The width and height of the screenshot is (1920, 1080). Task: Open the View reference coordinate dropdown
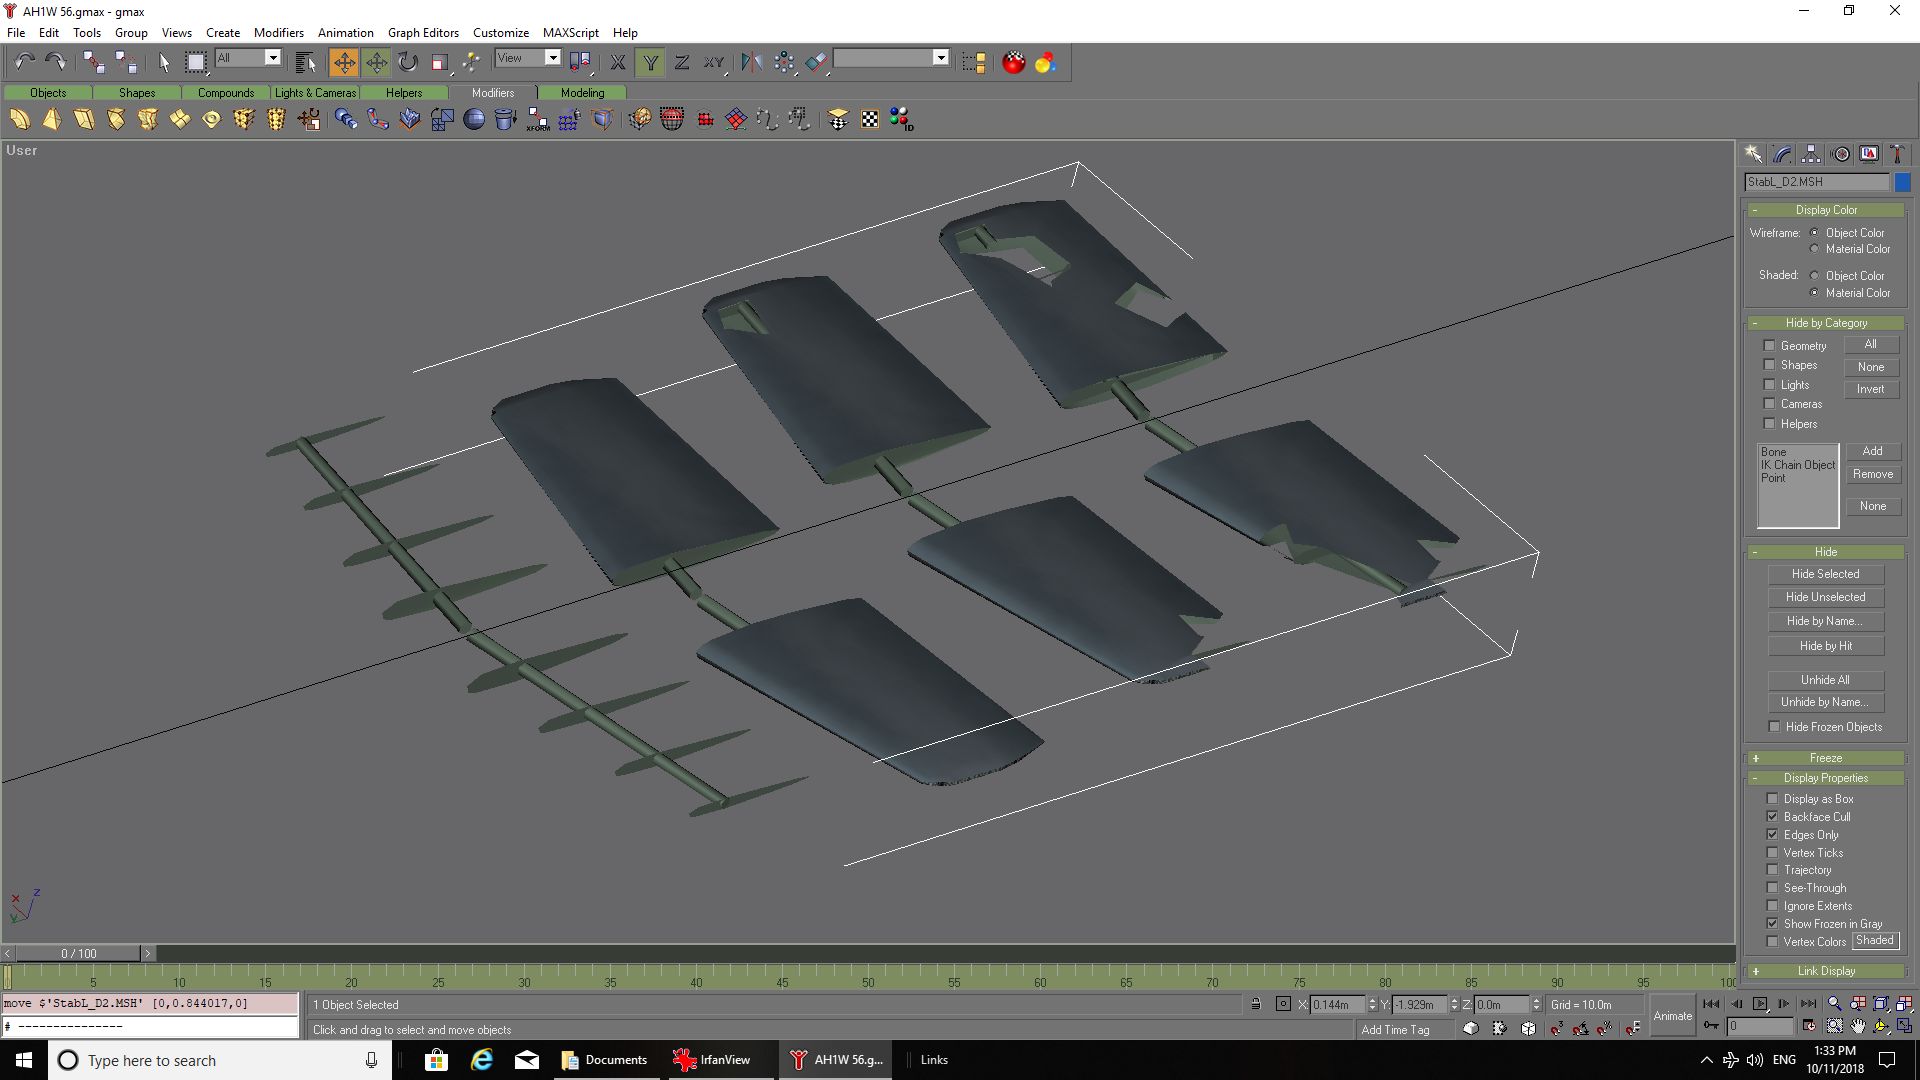(552, 58)
